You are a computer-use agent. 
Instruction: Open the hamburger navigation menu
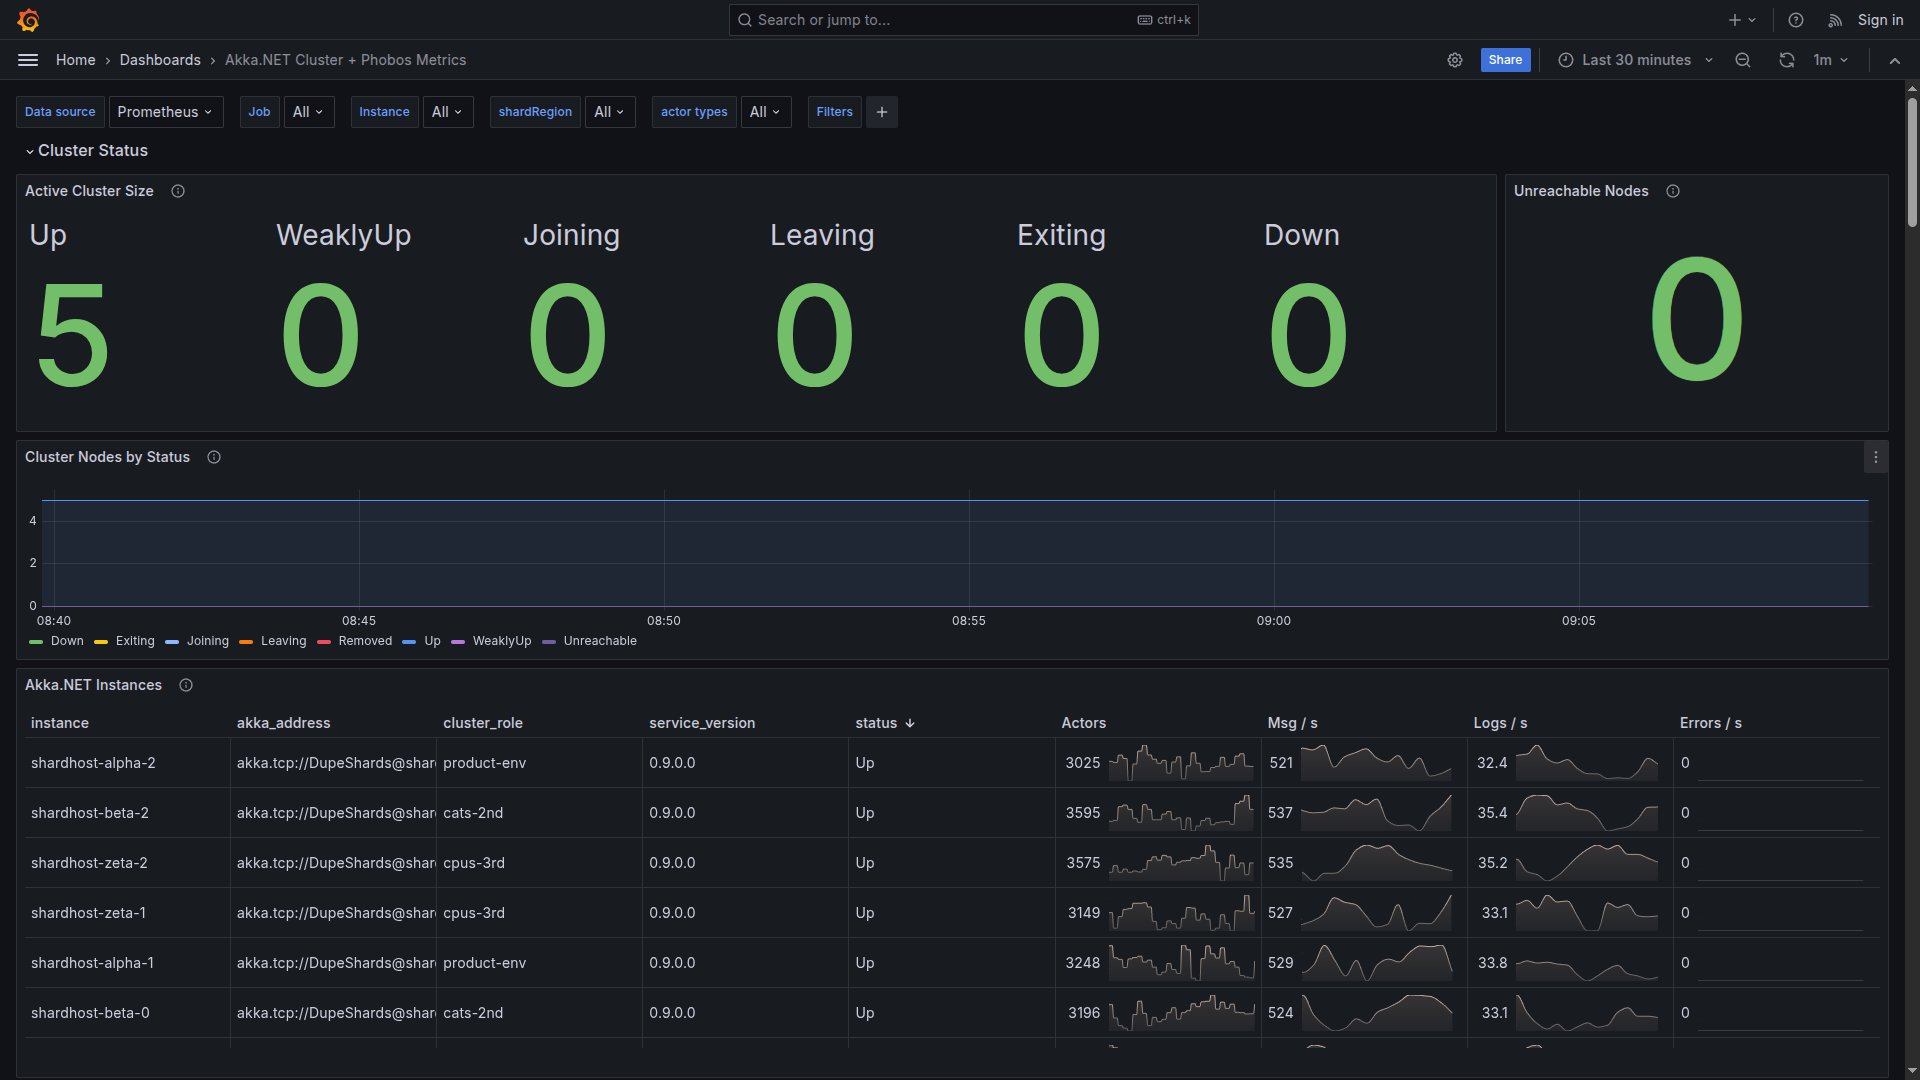(28, 60)
